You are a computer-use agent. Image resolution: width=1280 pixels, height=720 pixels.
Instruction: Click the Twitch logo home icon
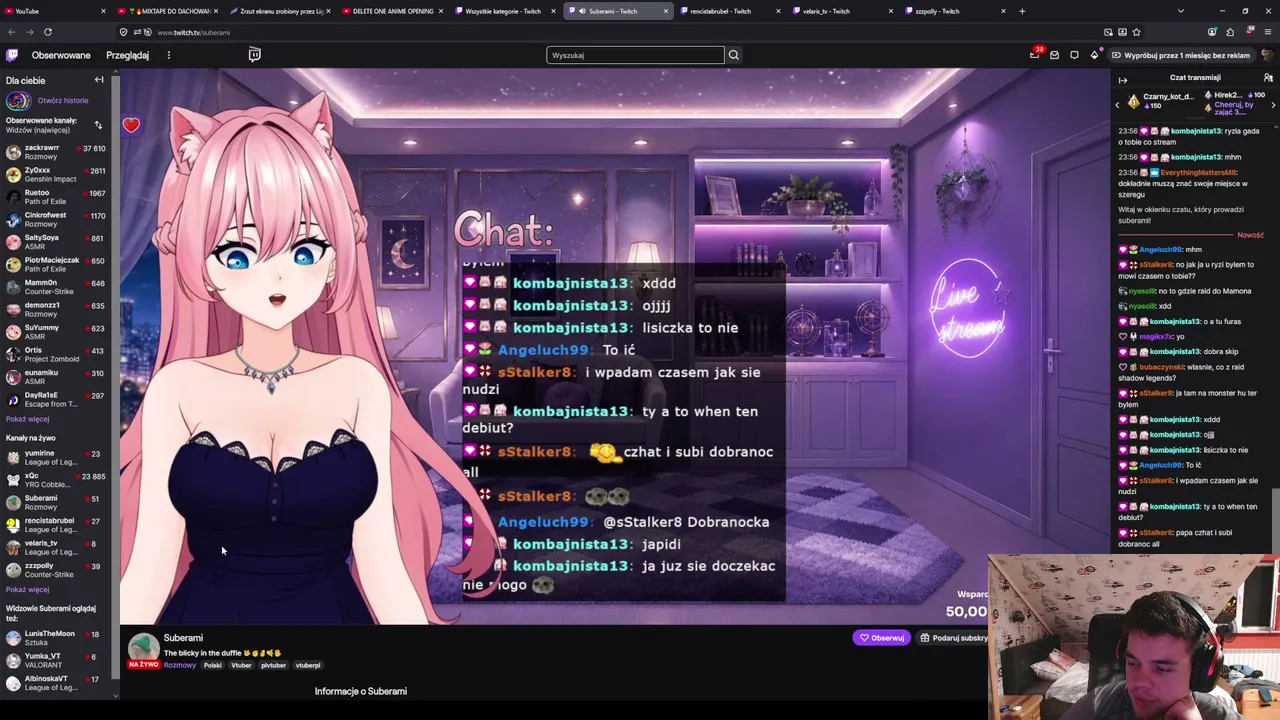(11, 55)
